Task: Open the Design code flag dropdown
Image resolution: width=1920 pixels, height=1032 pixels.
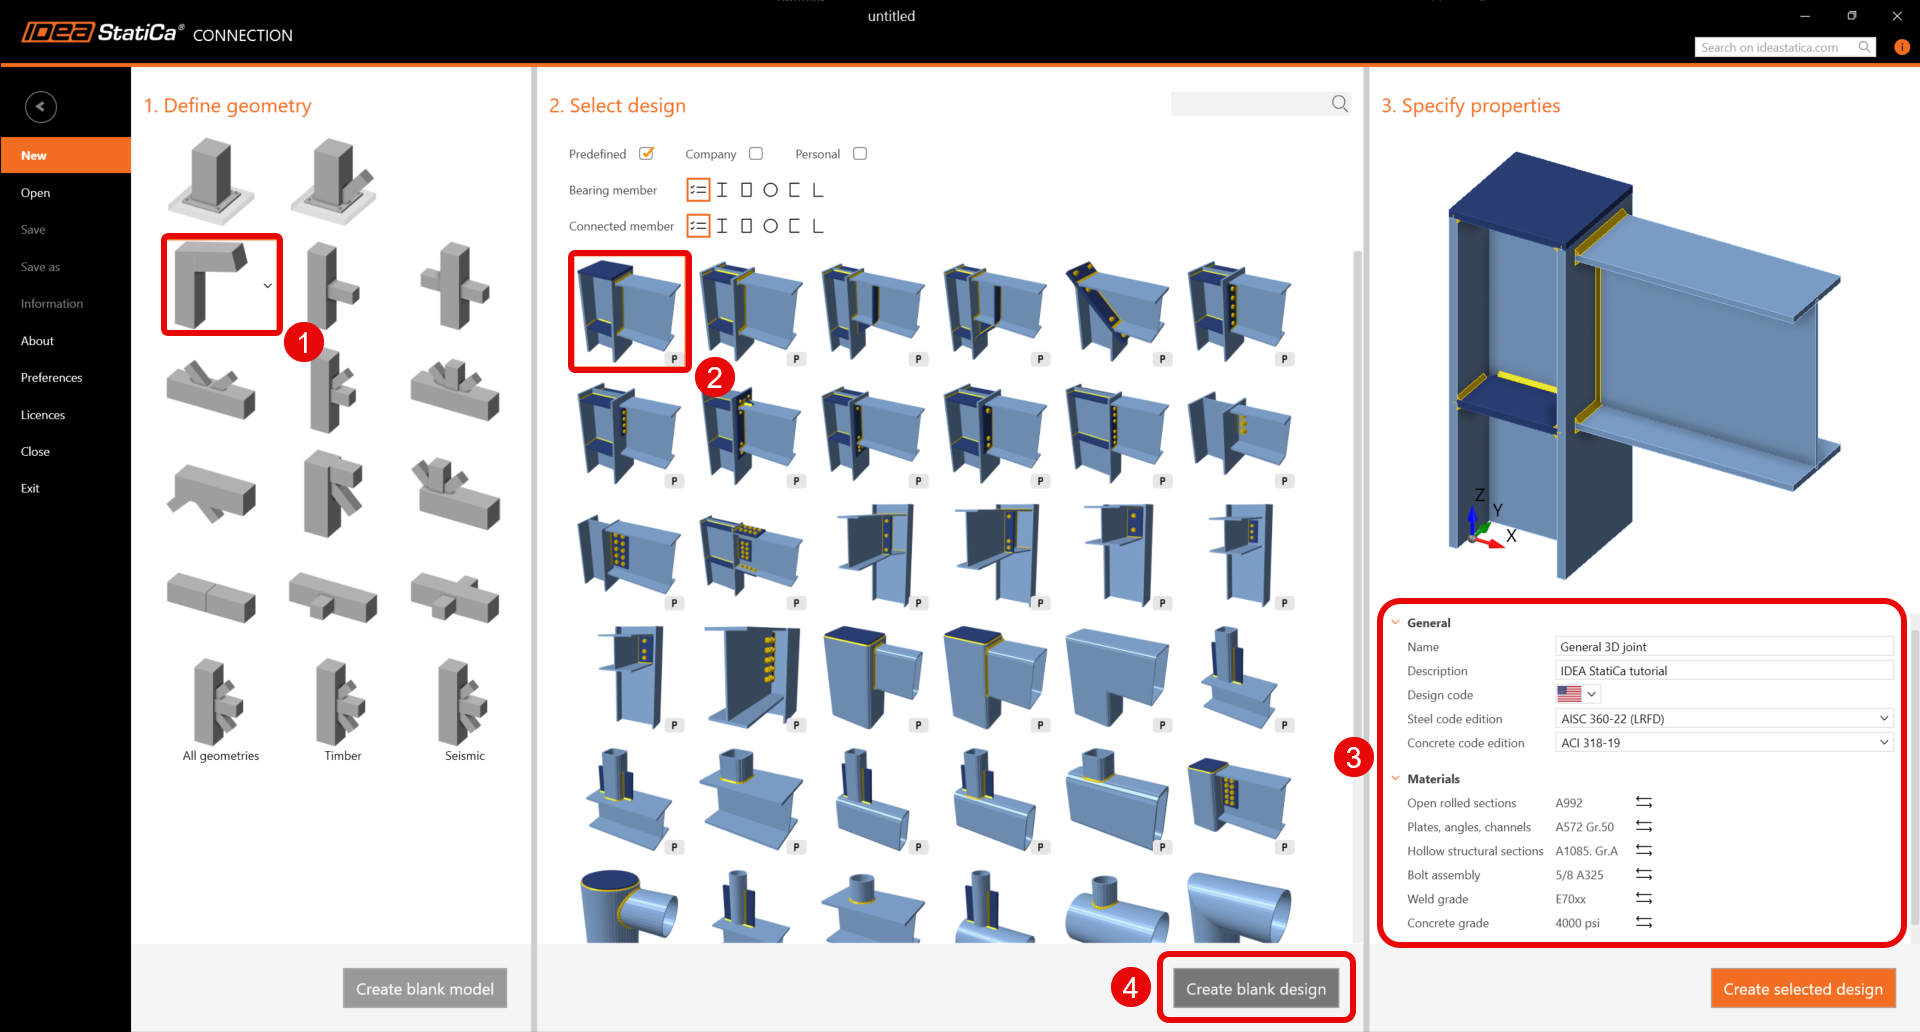Action: (x=1578, y=694)
